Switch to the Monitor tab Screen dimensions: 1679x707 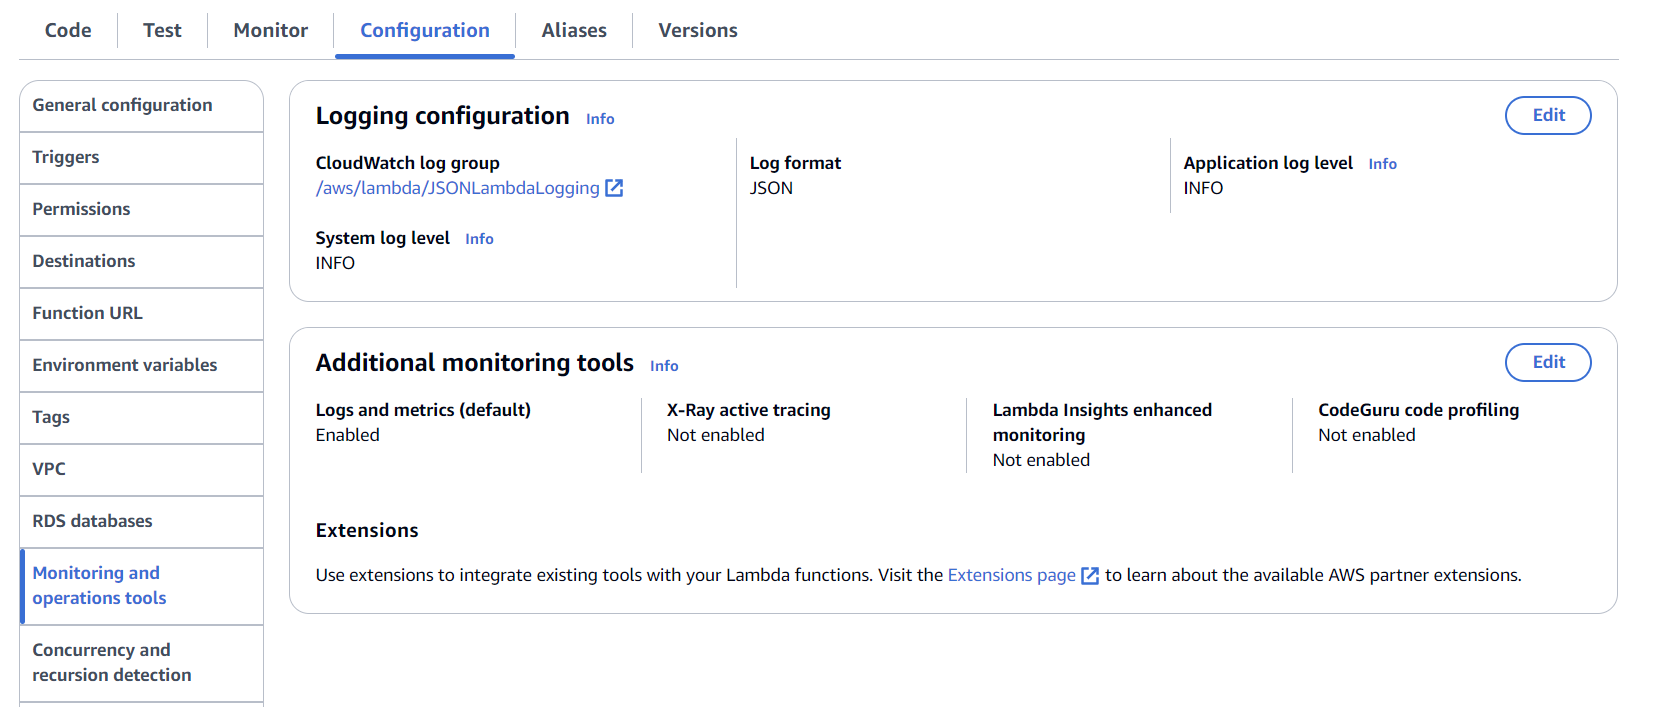(270, 30)
